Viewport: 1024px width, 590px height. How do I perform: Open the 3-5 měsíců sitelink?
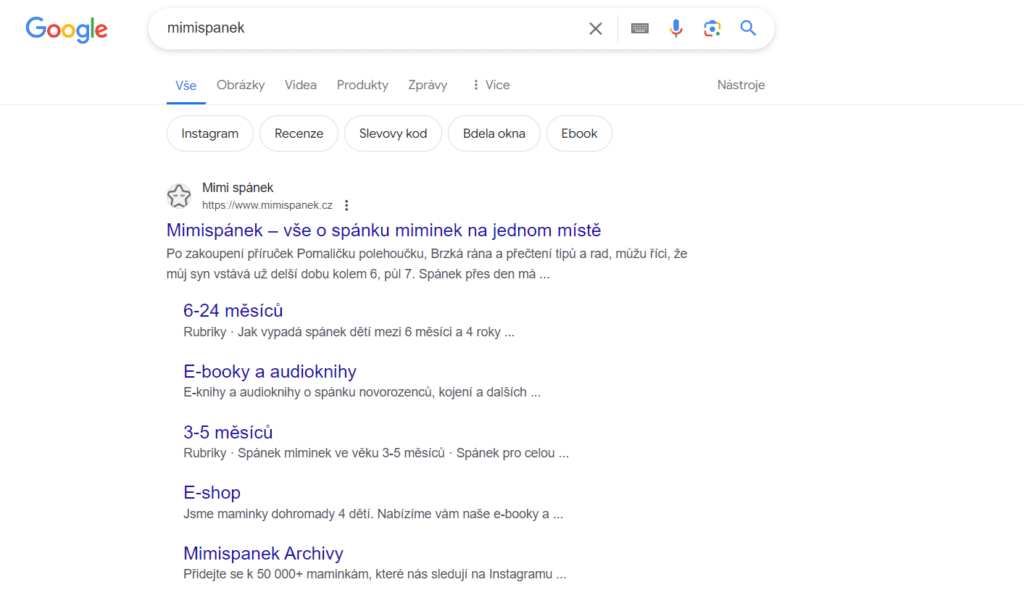coord(228,432)
